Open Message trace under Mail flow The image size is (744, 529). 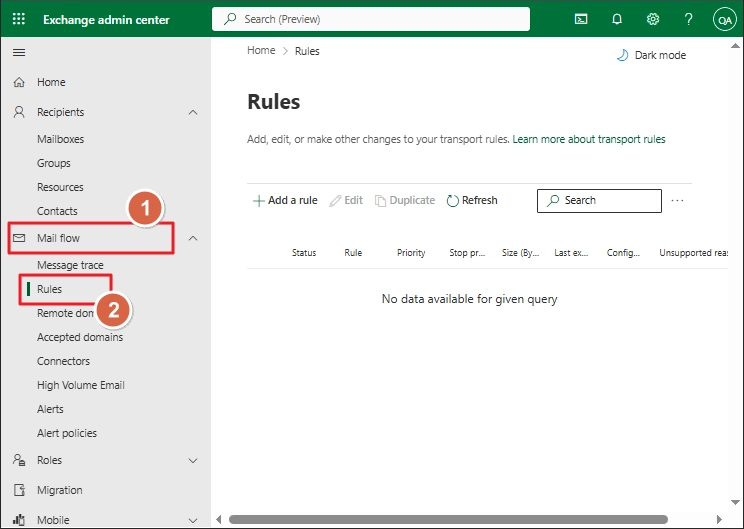[x=70, y=265]
